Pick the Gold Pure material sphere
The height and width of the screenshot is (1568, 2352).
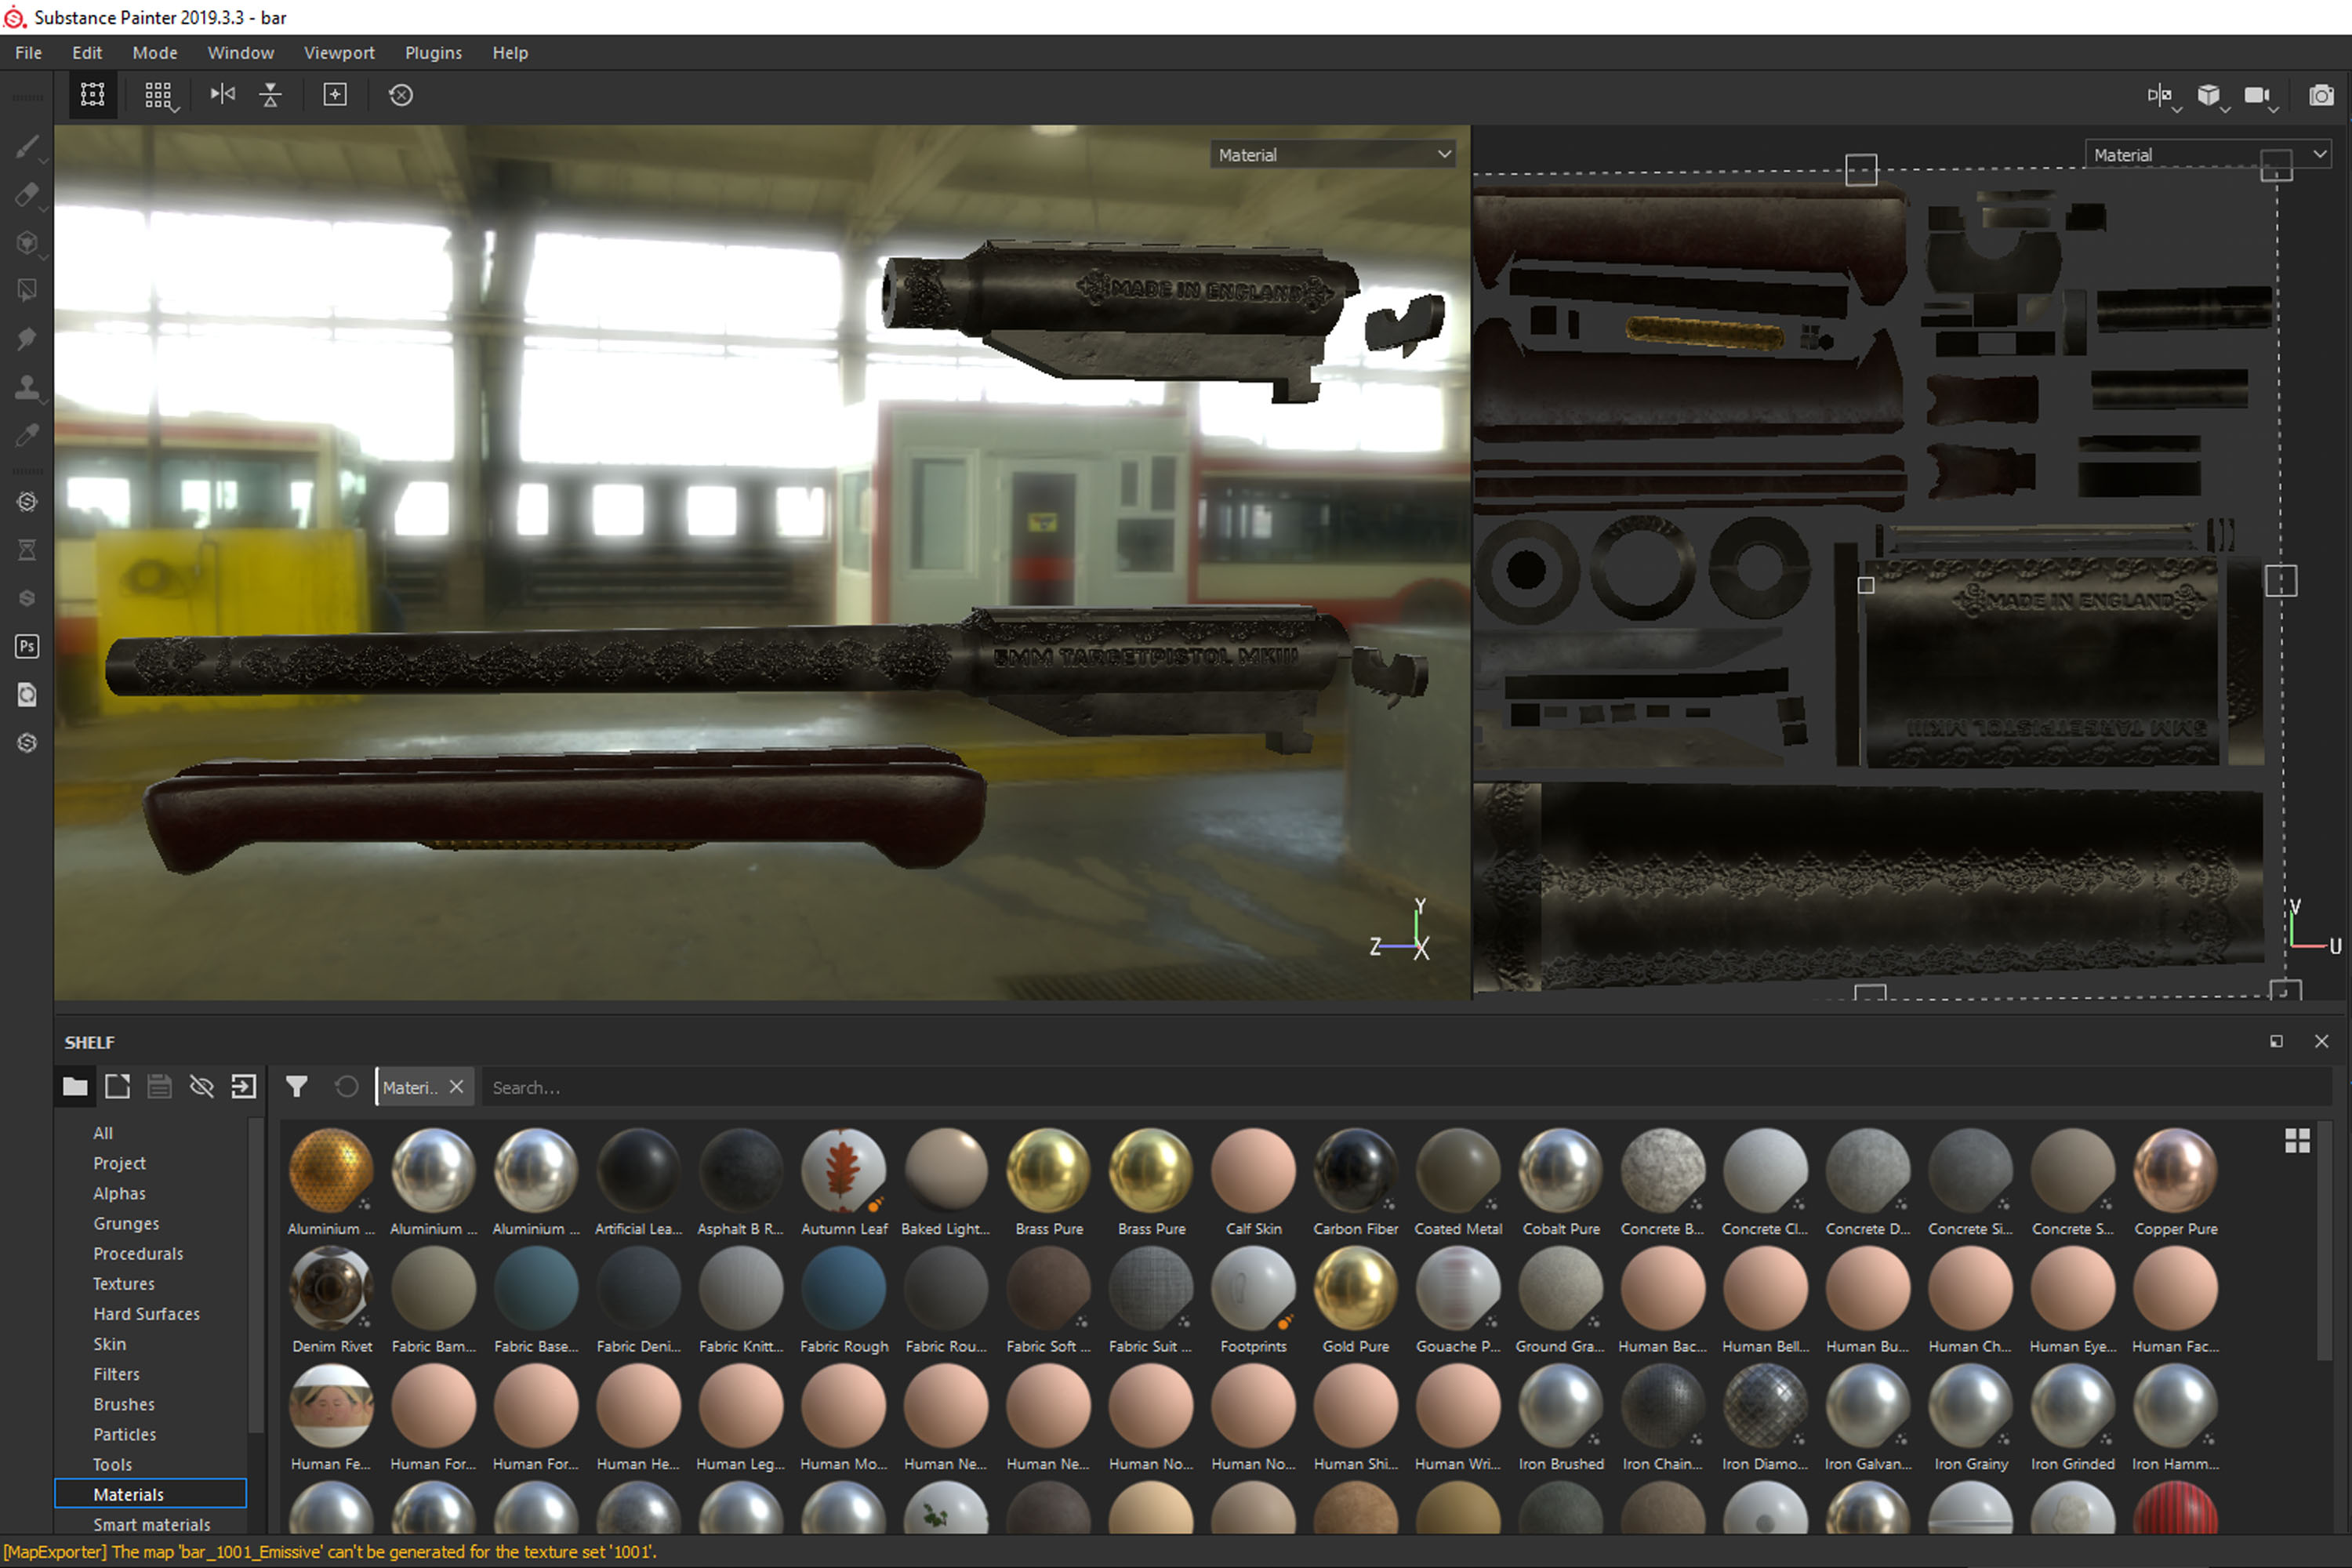(x=1355, y=1290)
